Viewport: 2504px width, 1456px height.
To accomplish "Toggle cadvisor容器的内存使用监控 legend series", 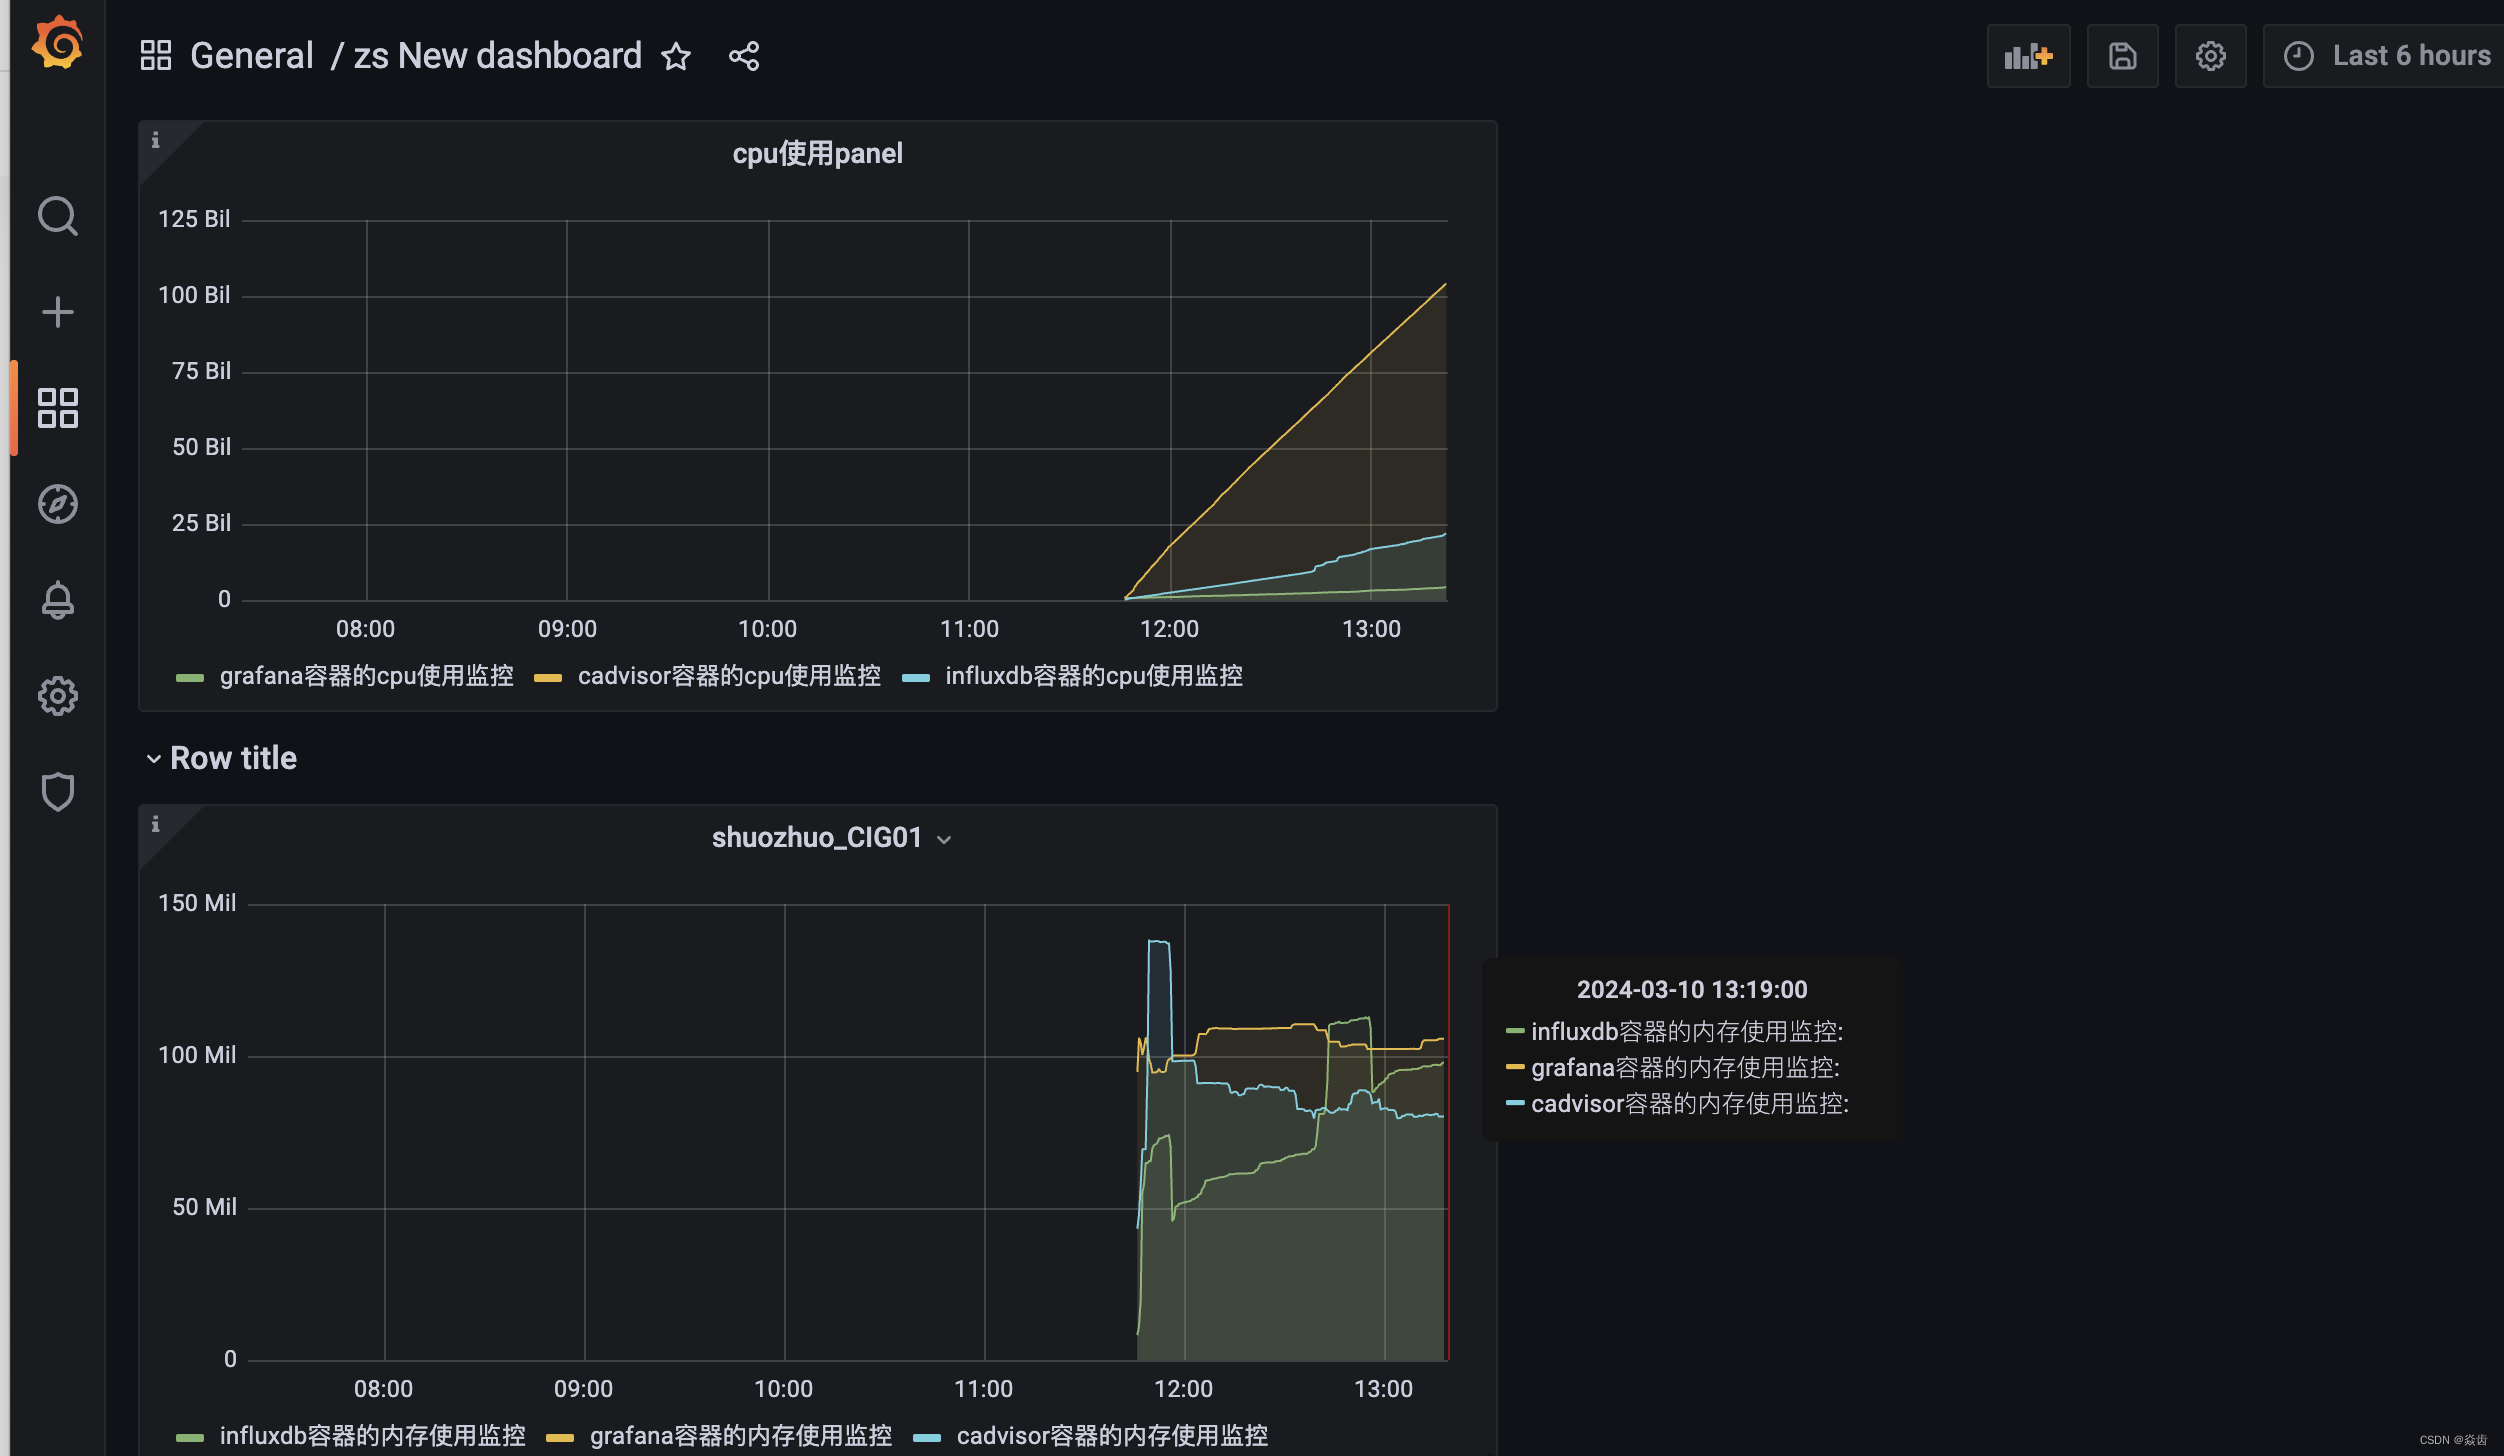I will 1112,1435.
